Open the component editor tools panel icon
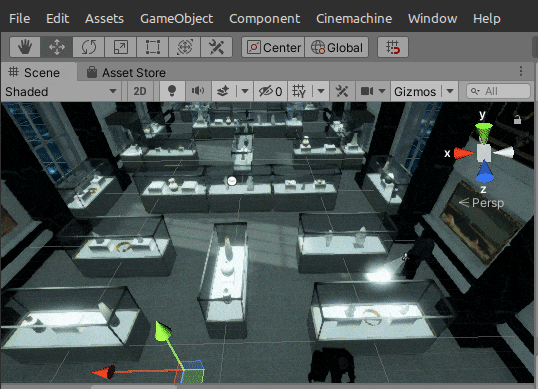This screenshot has height=389, width=538. pyautogui.click(x=342, y=92)
